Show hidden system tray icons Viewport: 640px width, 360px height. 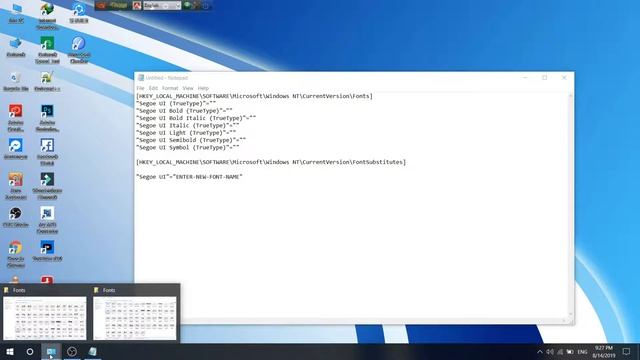point(540,352)
